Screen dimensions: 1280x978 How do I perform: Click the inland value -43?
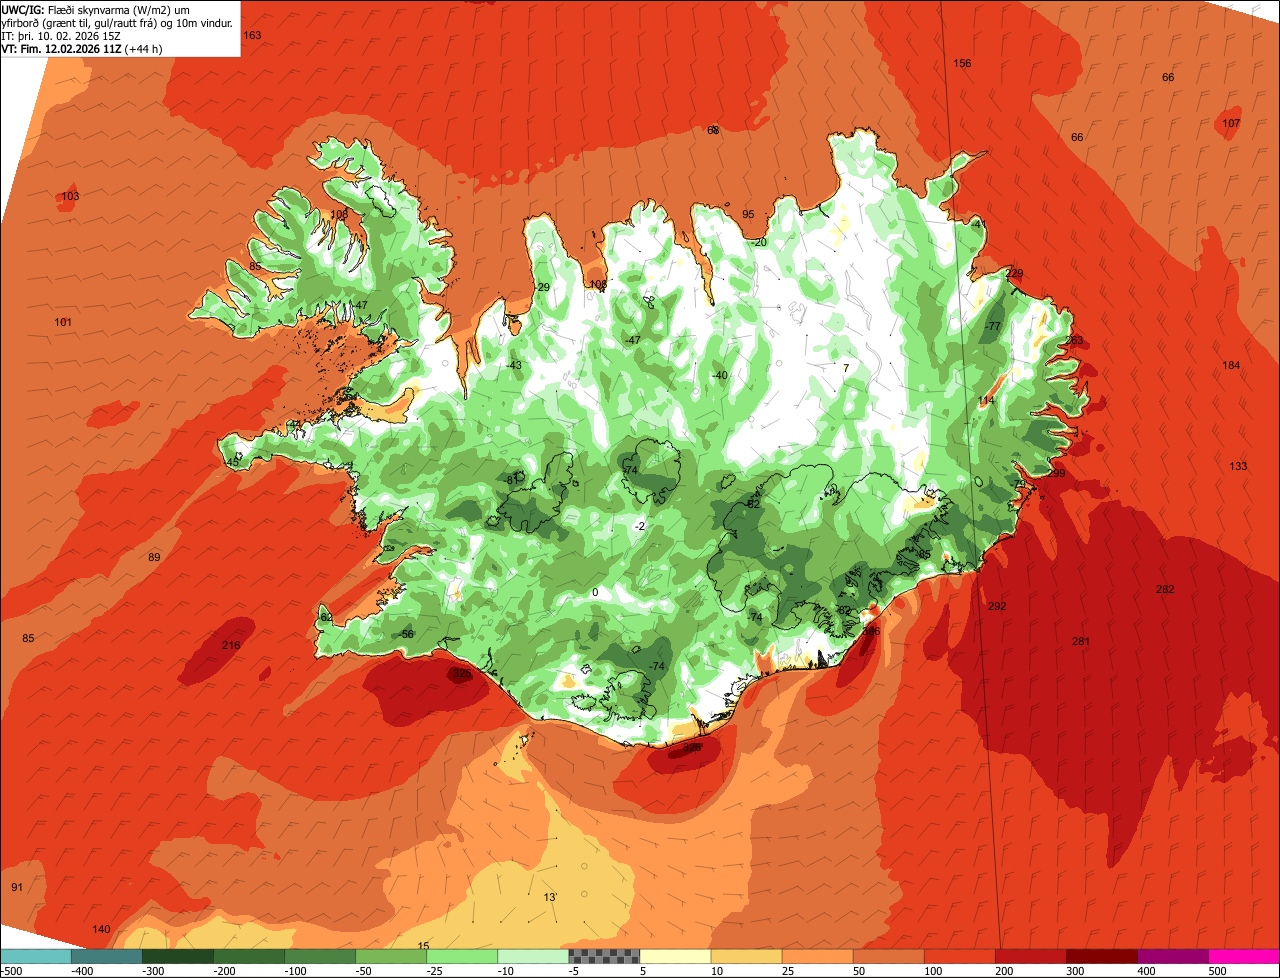point(513,365)
